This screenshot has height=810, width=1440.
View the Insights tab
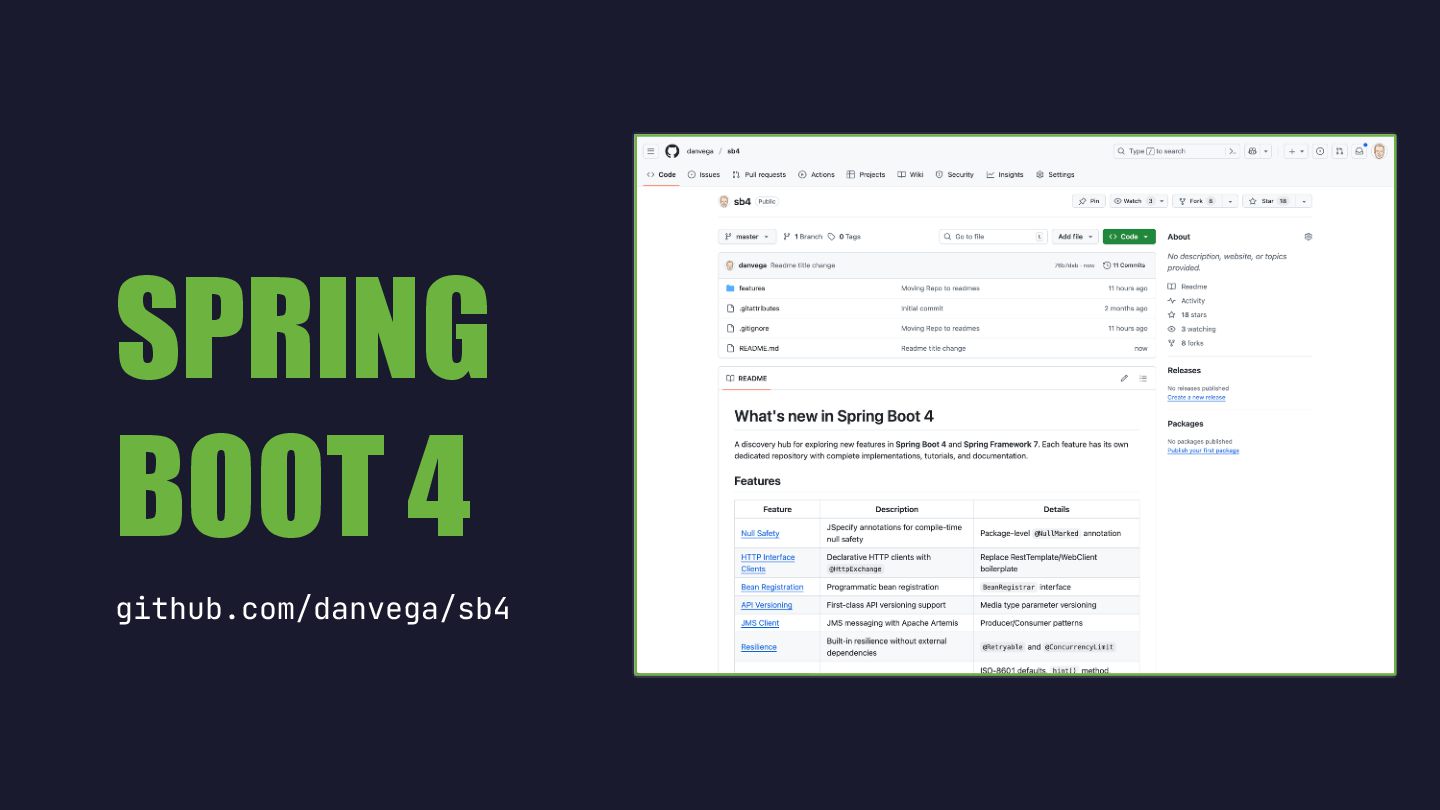click(1005, 175)
